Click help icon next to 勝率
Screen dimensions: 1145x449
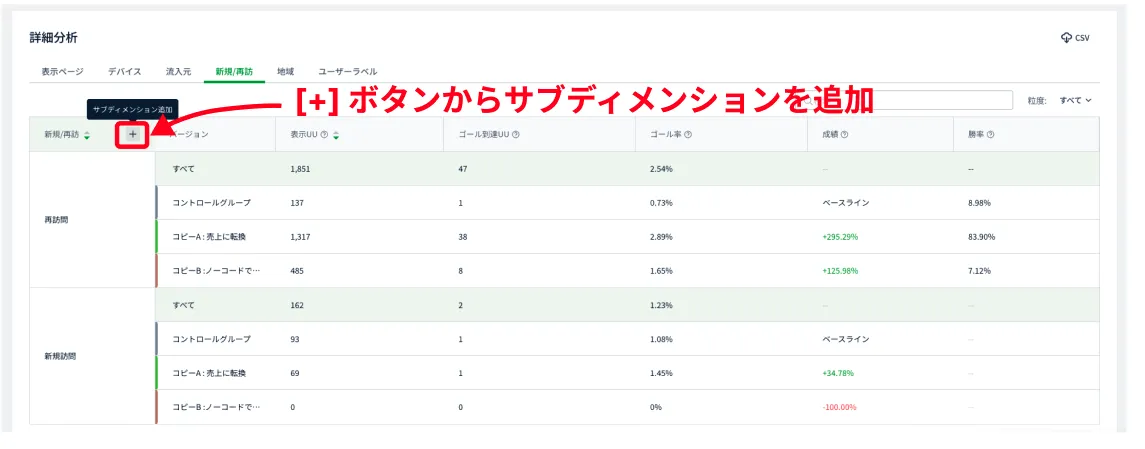[990, 135]
